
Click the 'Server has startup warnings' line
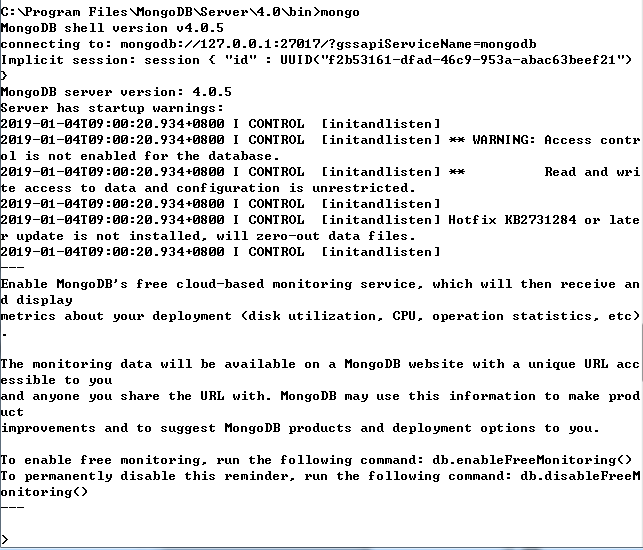[x=112, y=108]
